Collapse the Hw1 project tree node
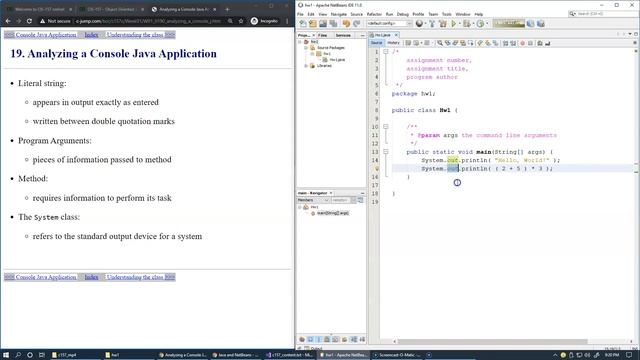This screenshot has width=640, height=360. coord(300,42)
